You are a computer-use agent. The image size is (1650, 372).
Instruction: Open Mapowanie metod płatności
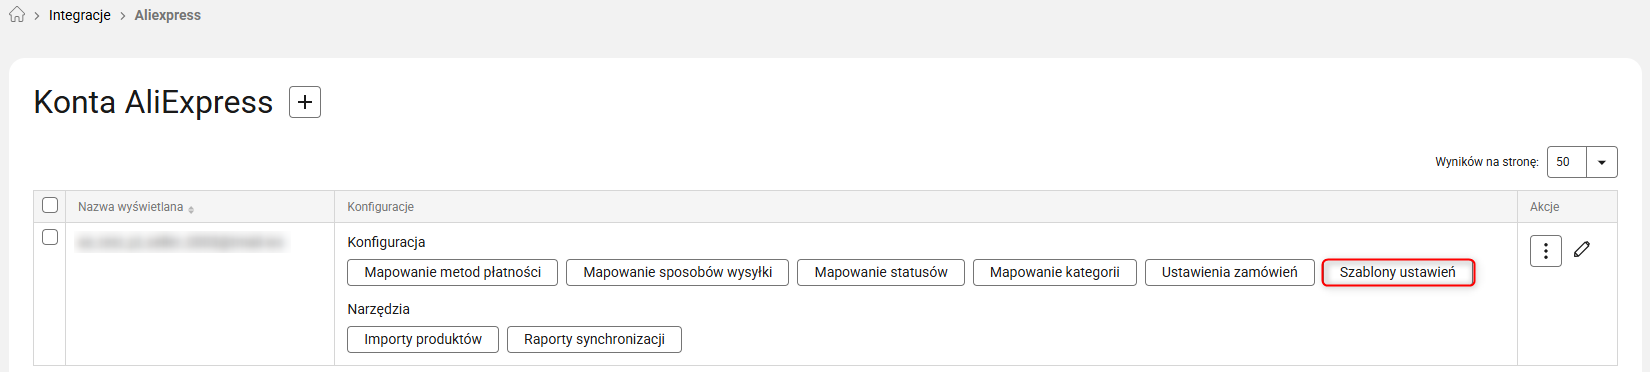point(453,272)
